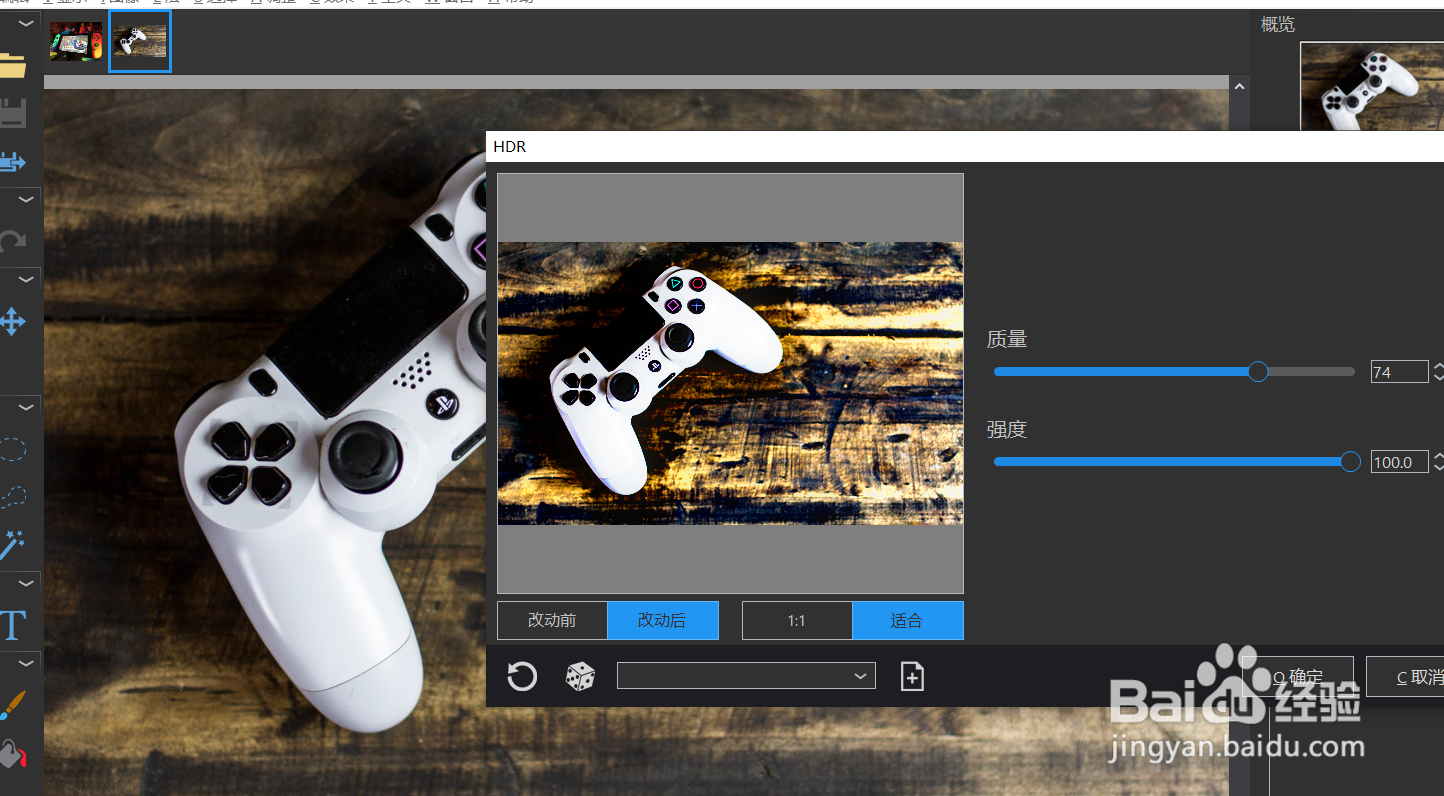Viewport: 1444px width, 796px height.
Task: Click the quality value field showing 74
Action: (1399, 372)
